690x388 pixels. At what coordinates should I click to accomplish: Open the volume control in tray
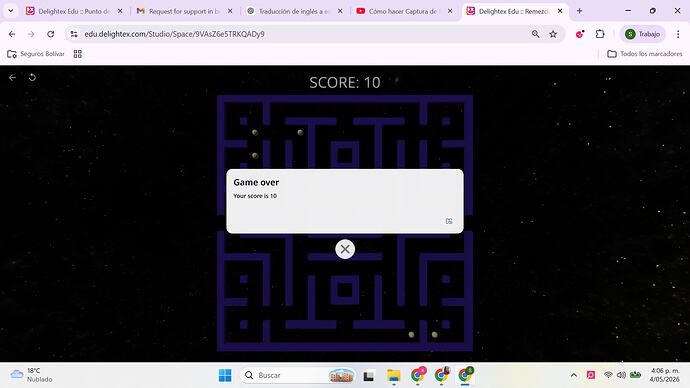coord(621,375)
